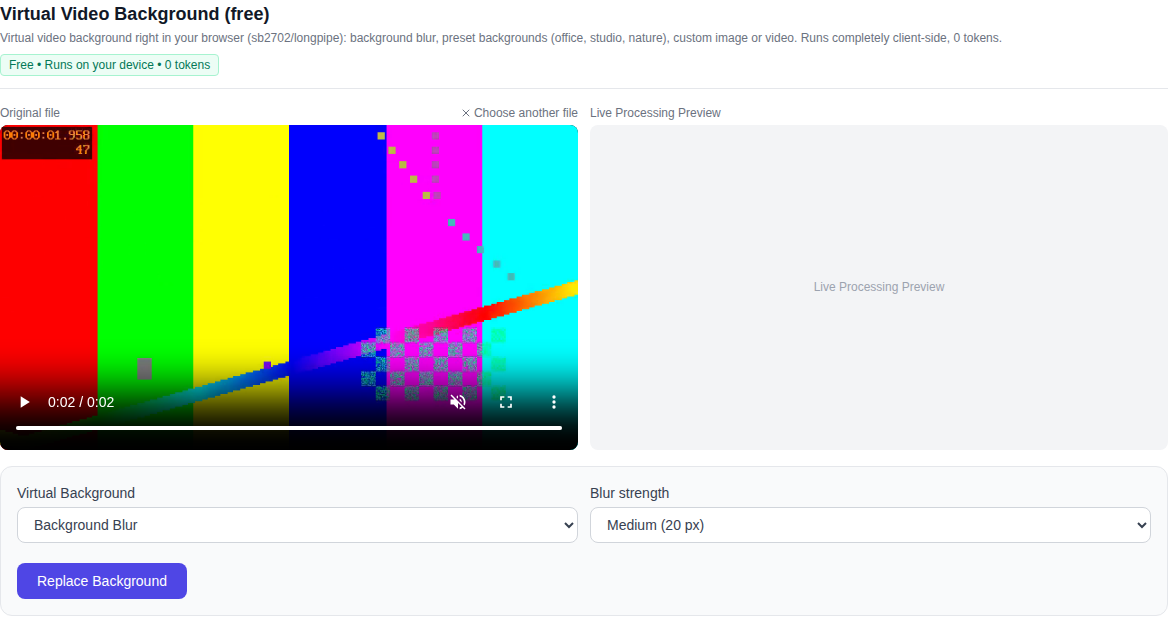Enter fullscreen video mode
This screenshot has height=636, width=1168.
point(506,402)
